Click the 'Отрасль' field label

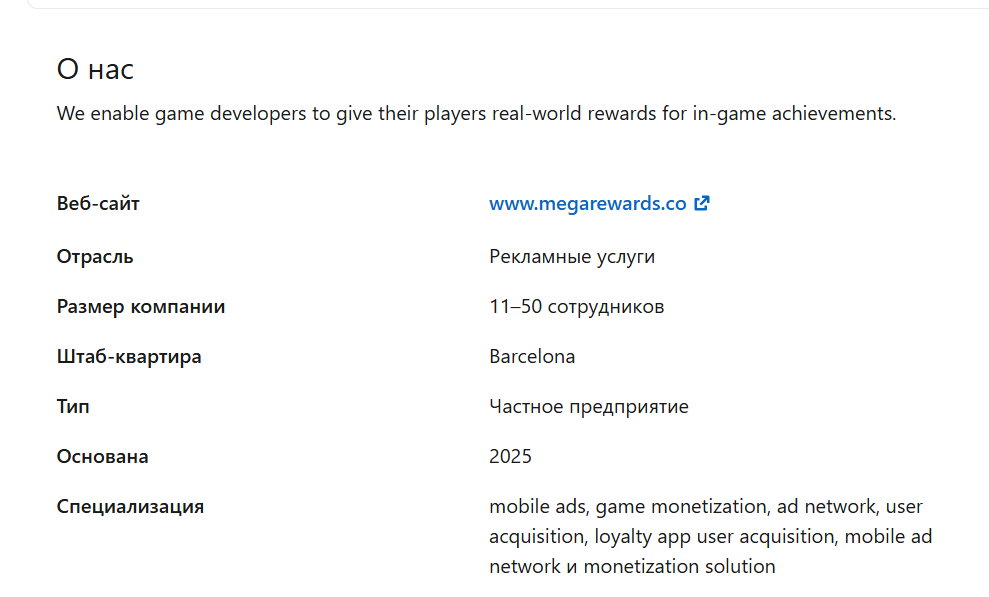[95, 257]
